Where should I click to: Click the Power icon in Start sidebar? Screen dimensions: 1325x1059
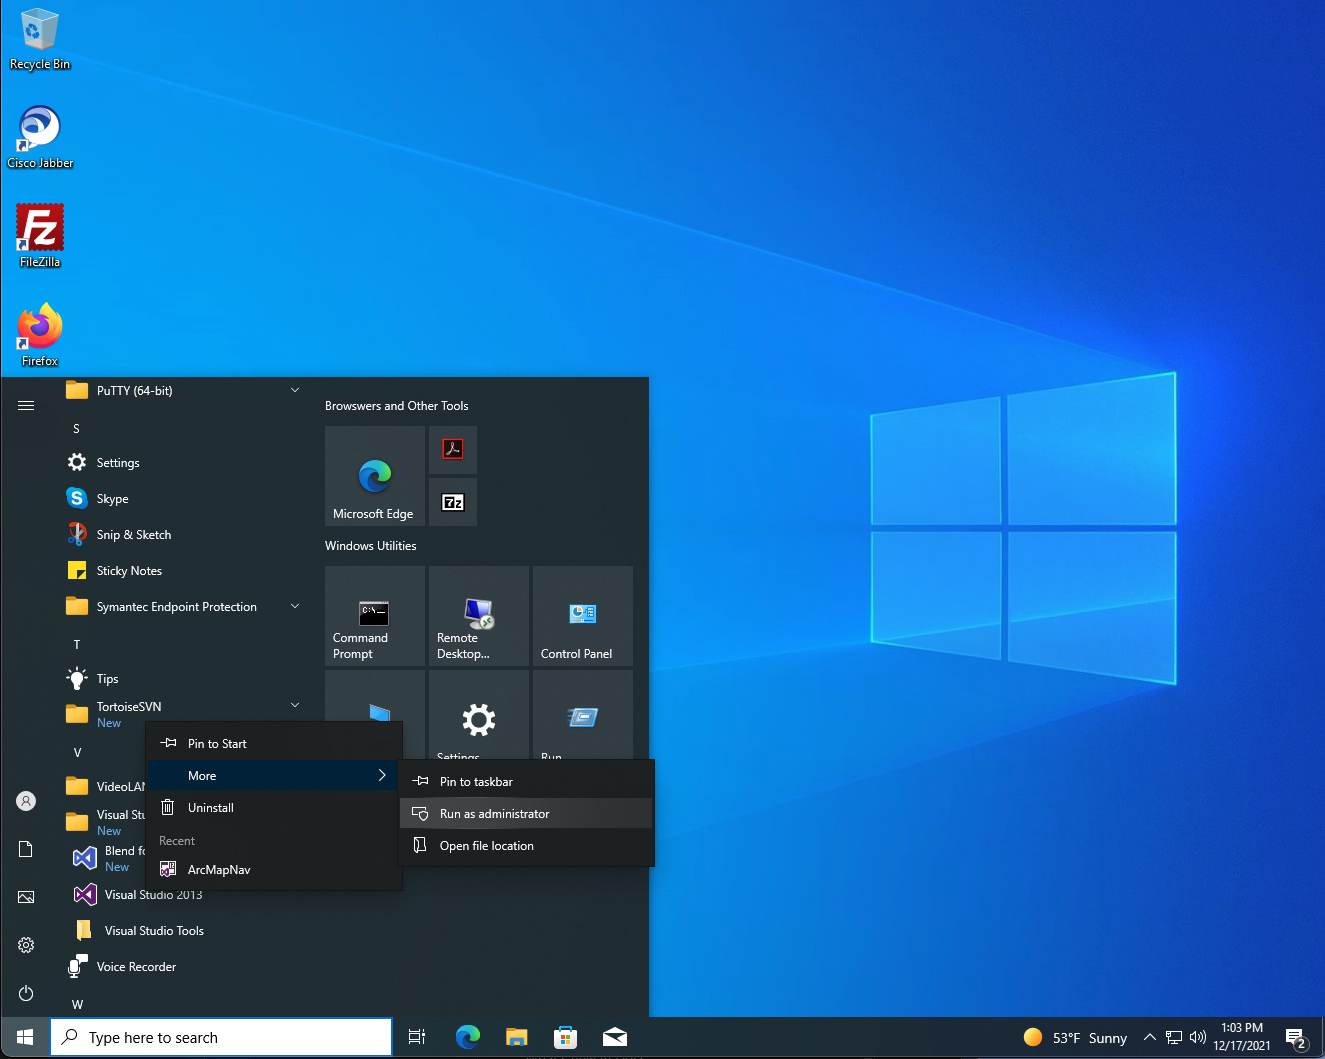[x=26, y=993]
